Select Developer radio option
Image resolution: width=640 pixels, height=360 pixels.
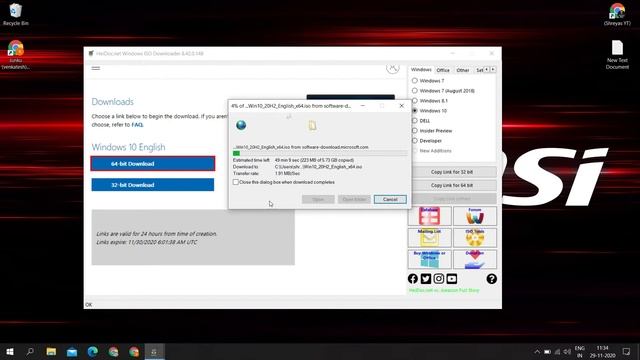(x=427, y=141)
